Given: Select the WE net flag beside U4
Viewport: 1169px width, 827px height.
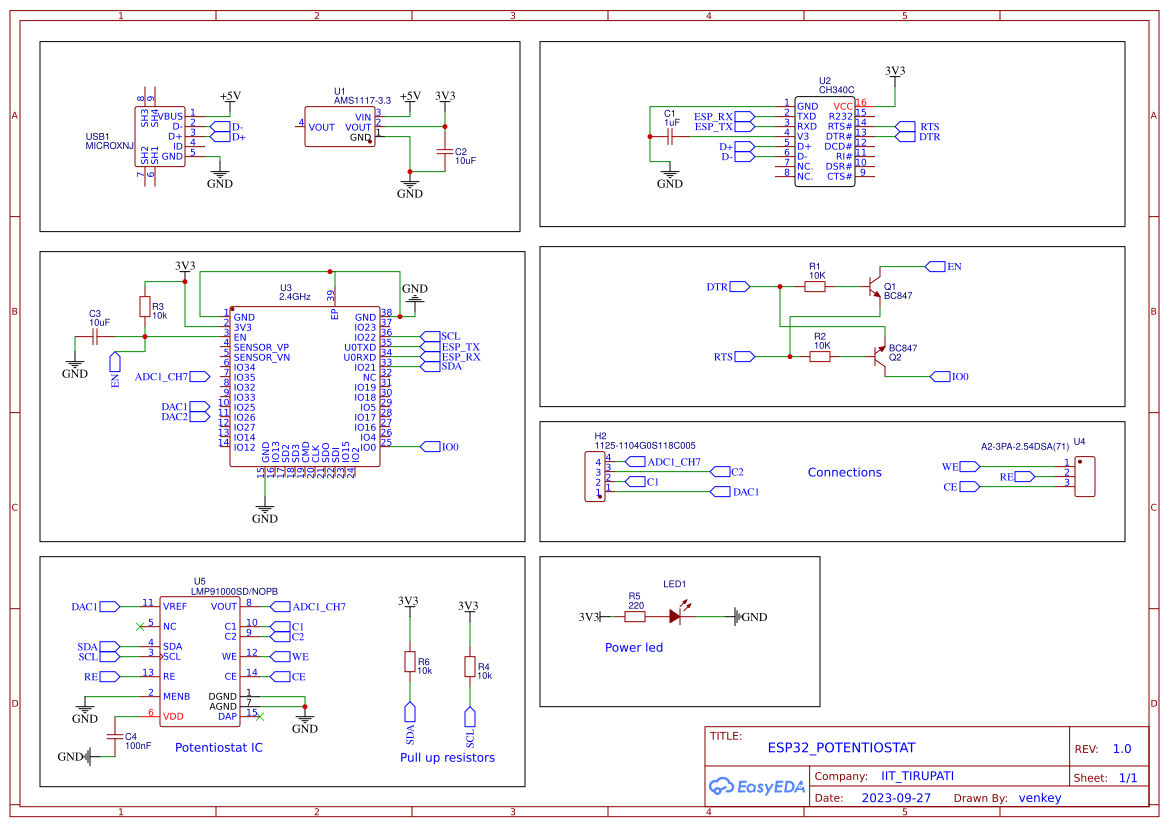Looking at the screenshot, I should [961, 467].
